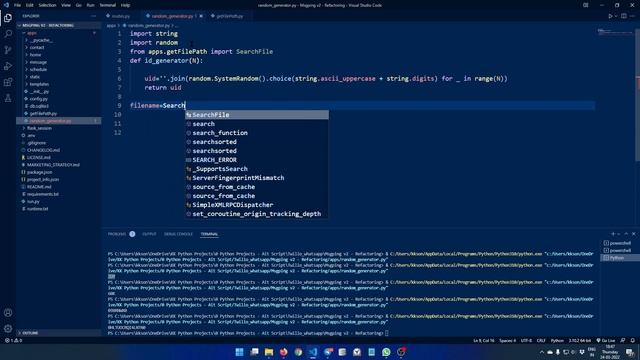Open notifications bell in status bar
The height and width of the screenshot is (360, 640).
click(633, 340)
